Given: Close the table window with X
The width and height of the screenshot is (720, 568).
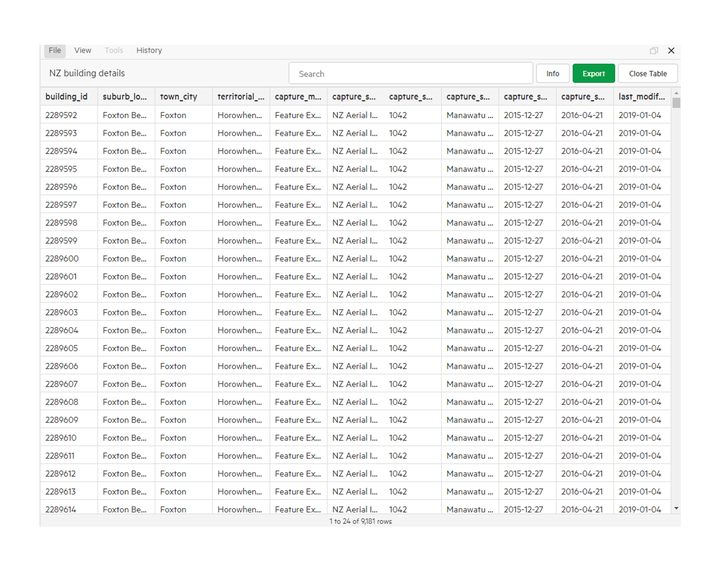Looking at the screenshot, I should click(x=671, y=51).
